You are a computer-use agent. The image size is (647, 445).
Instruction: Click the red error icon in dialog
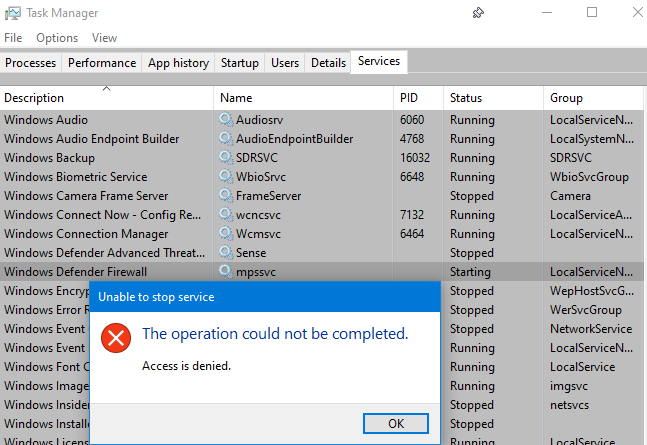[x=117, y=338]
